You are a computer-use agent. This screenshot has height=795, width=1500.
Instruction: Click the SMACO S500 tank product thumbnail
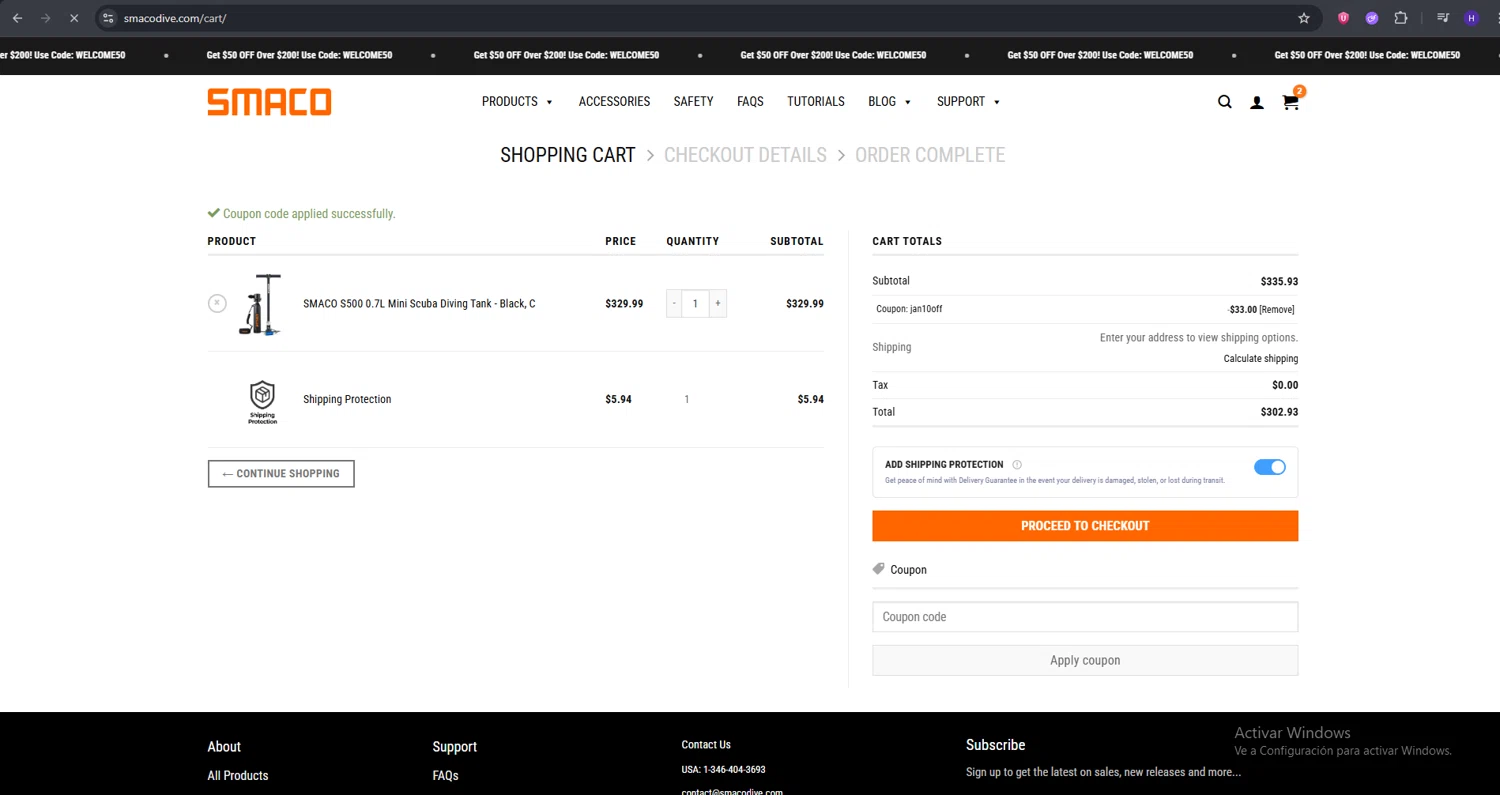262,304
